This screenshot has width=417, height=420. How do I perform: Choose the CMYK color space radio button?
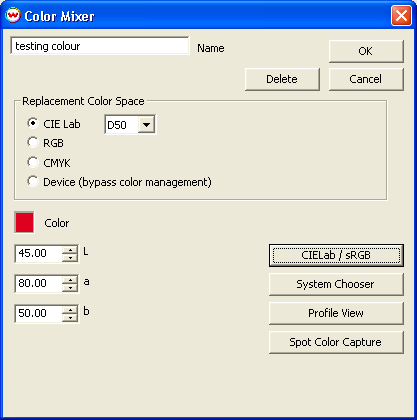33,162
